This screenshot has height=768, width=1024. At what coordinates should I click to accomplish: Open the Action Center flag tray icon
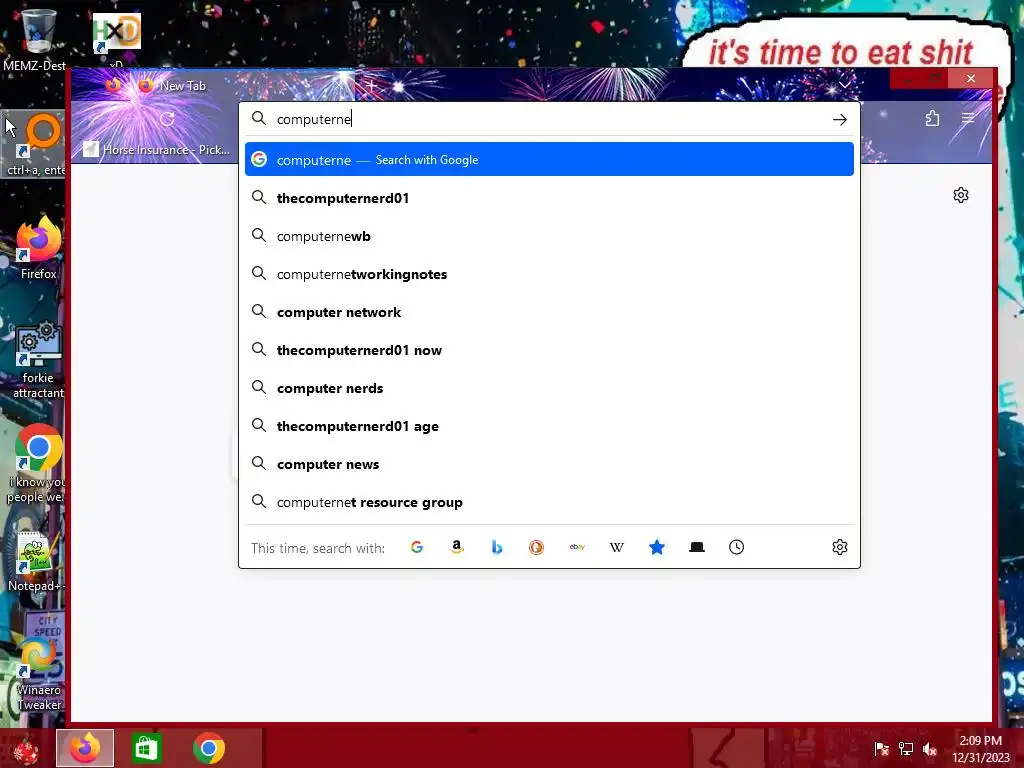coord(882,749)
